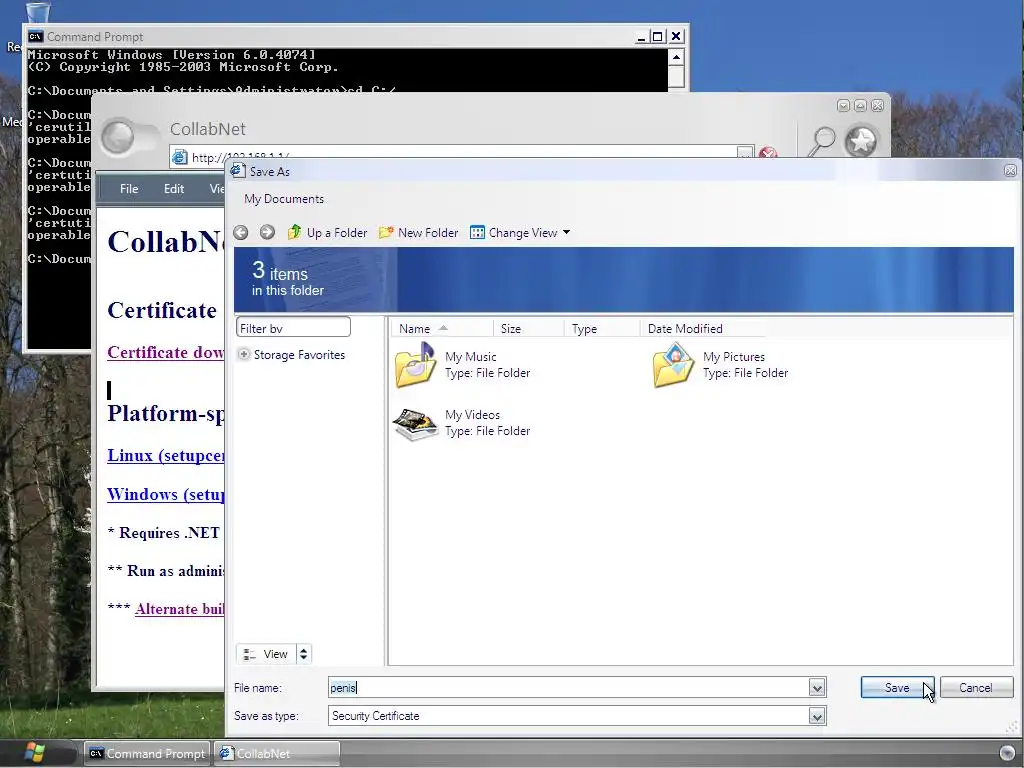Minimize the CollabNet browser window
The width and height of the screenshot is (1024, 768).
(x=843, y=106)
